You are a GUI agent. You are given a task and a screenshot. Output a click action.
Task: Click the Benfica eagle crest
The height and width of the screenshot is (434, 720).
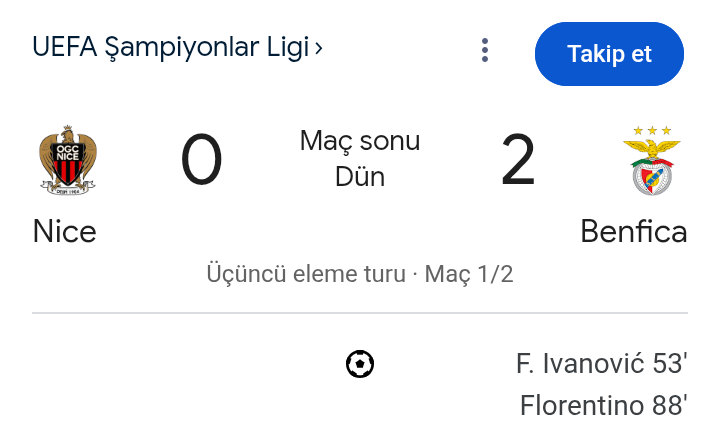click(652, 166)
